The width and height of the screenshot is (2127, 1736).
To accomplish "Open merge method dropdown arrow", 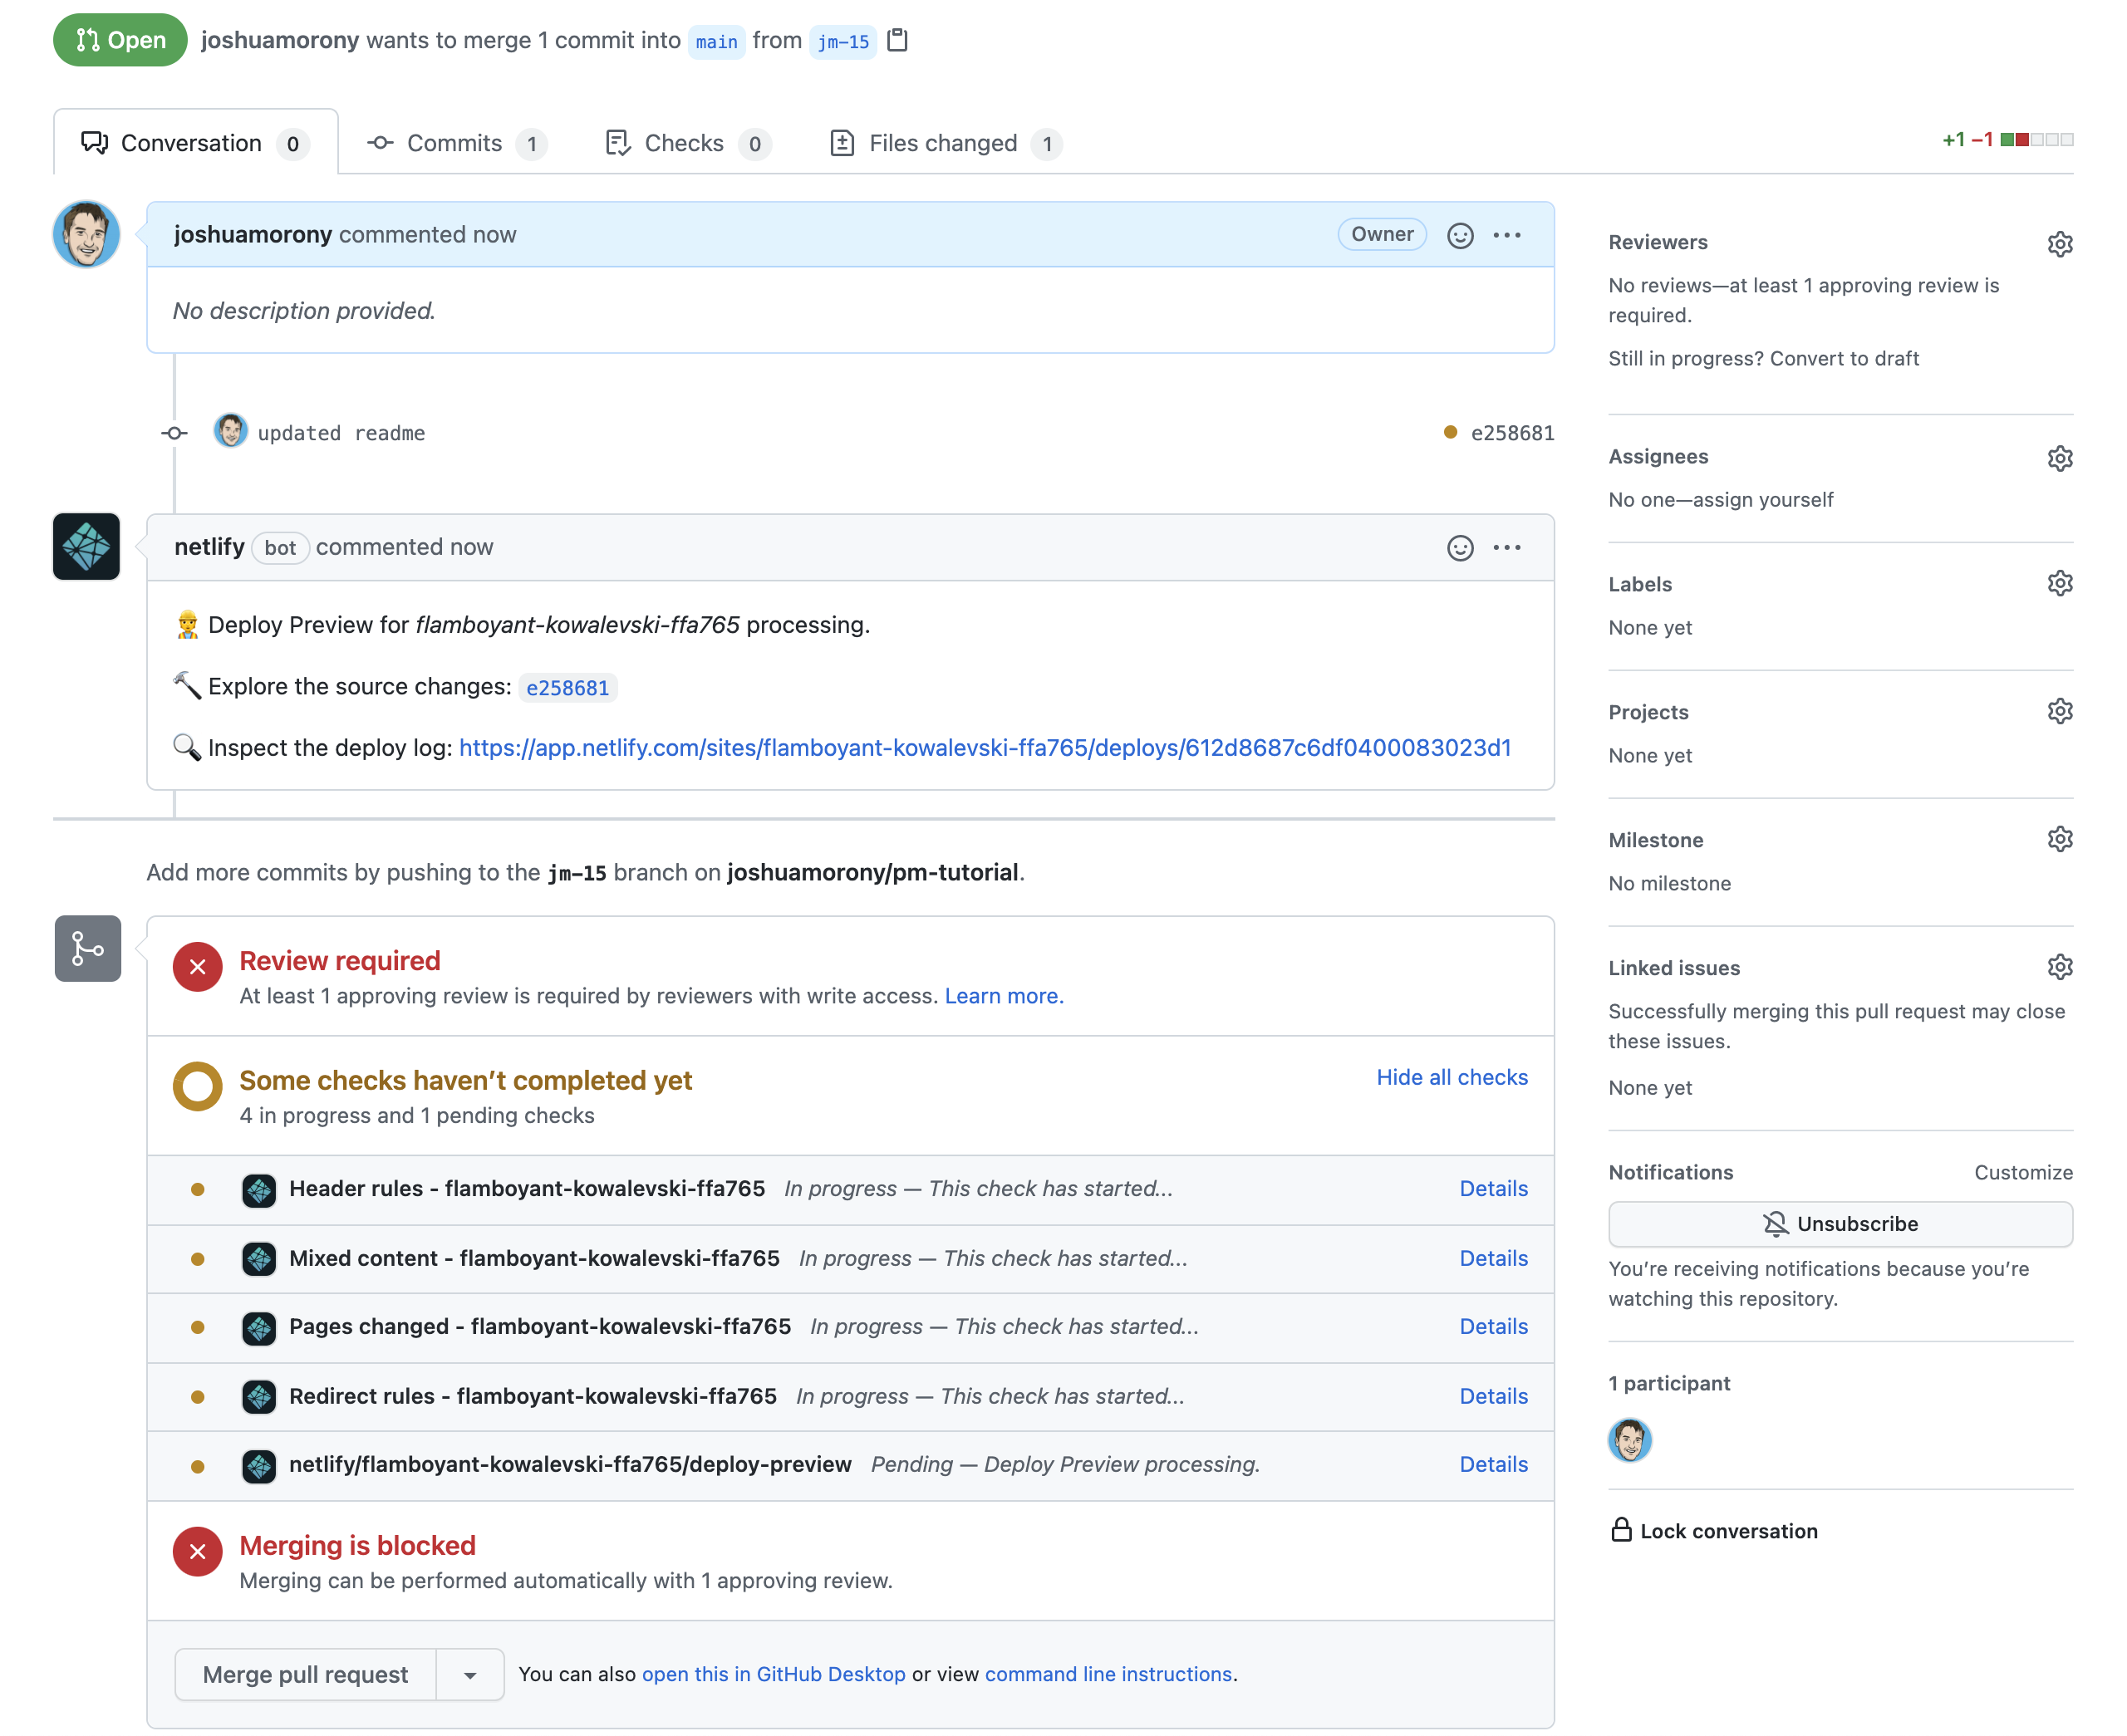I will 470,1675.
